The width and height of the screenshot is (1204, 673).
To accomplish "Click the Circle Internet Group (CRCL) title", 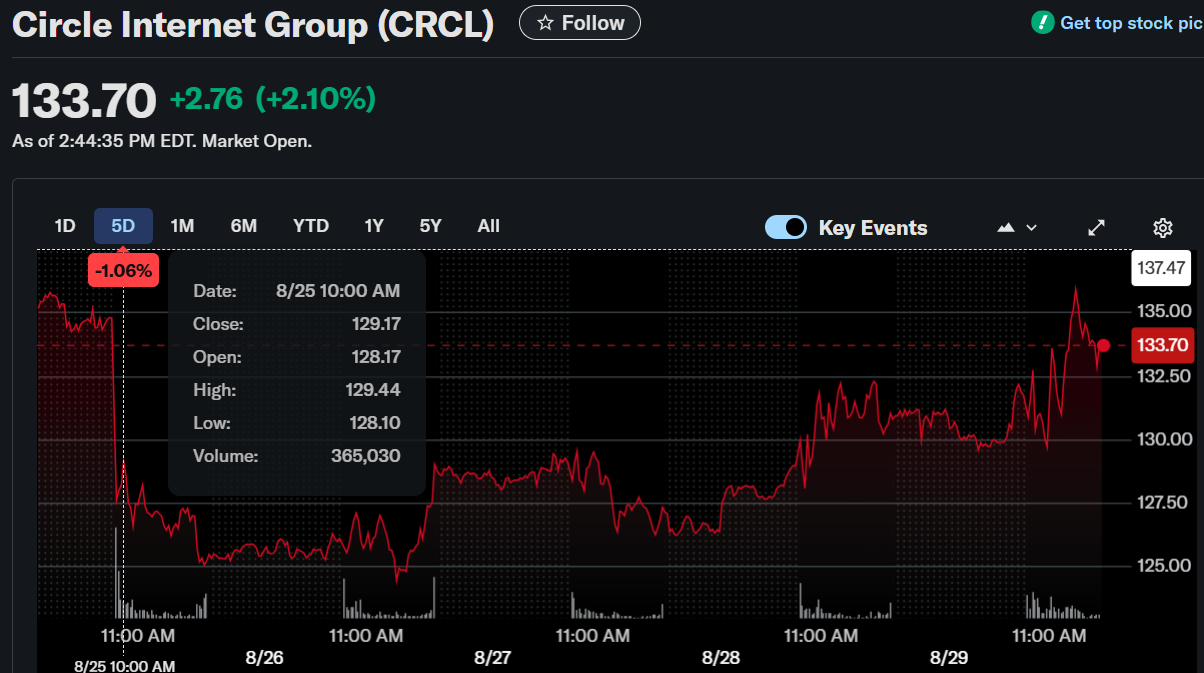I will pos(253,25).
